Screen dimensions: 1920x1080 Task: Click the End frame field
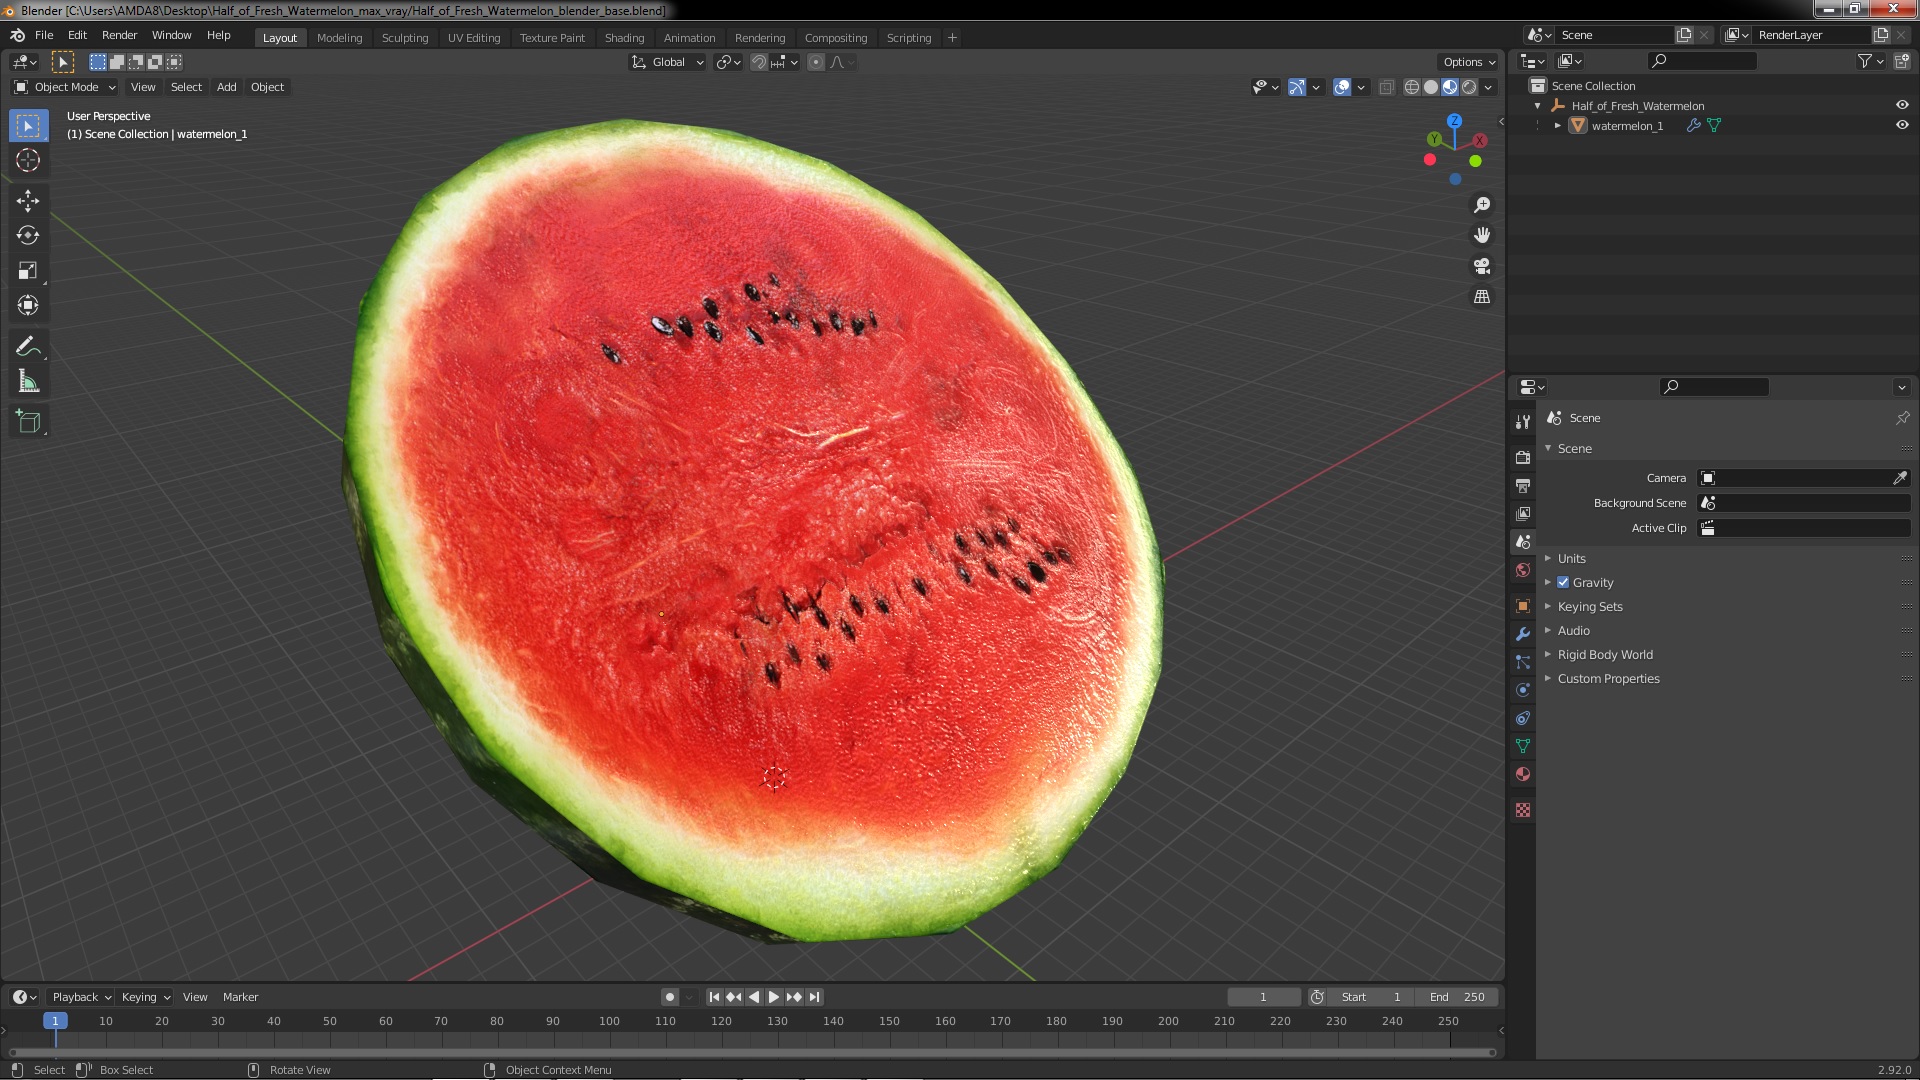pos(1456,997)
